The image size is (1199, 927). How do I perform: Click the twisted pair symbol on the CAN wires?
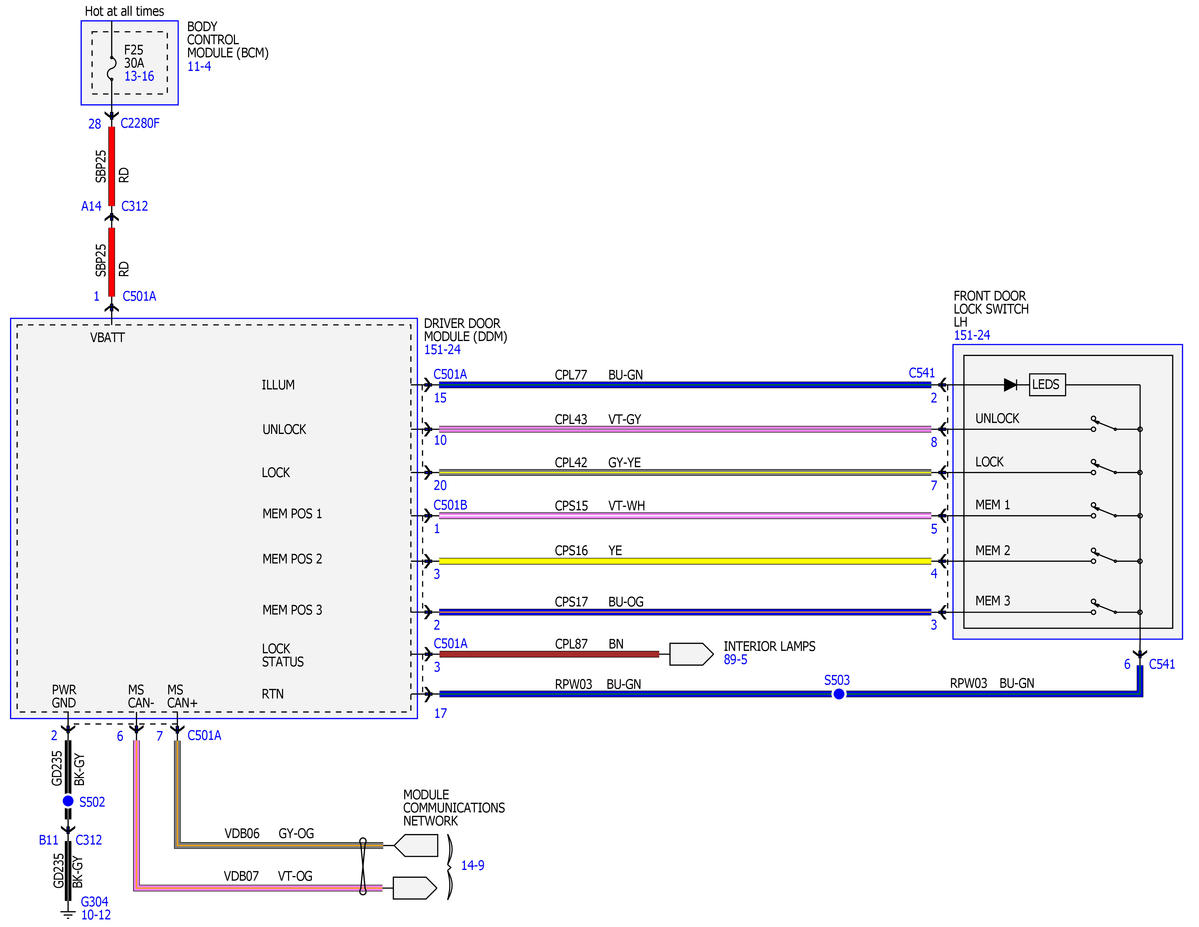point(363,866)
